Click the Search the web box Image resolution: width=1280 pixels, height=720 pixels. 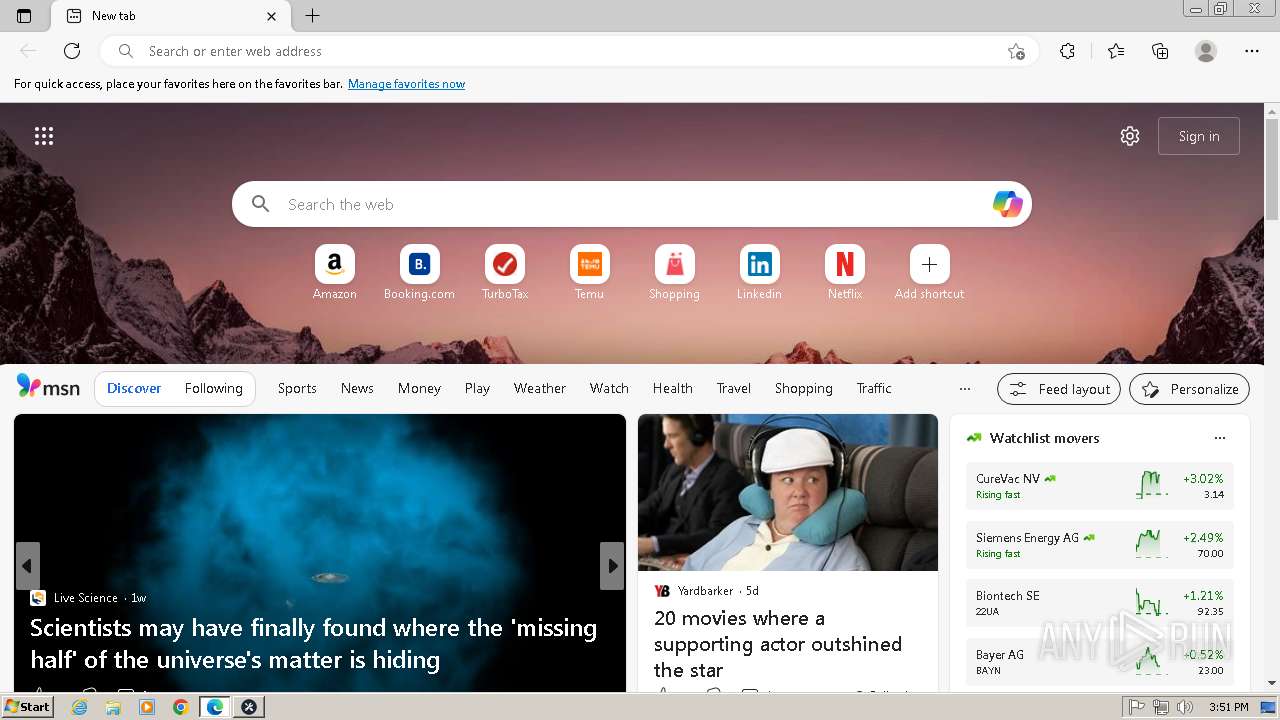click(x=632, y=204)
